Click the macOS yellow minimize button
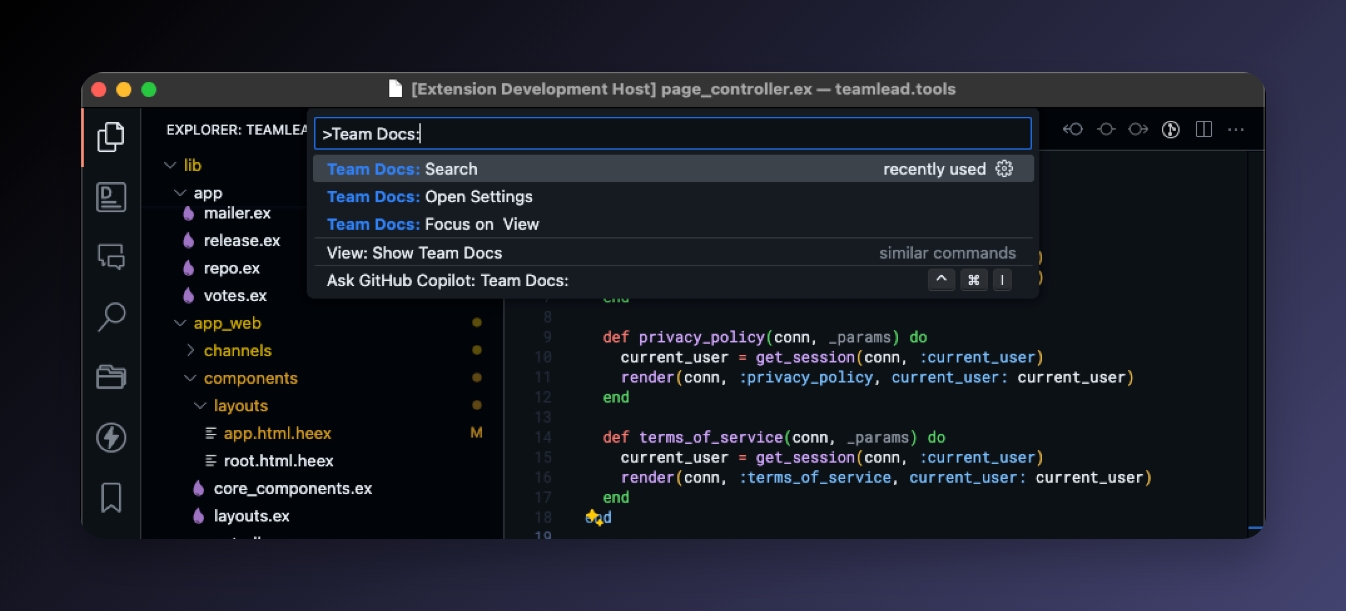The height and width of the screenshot is (611, 1346). [124, 89]
